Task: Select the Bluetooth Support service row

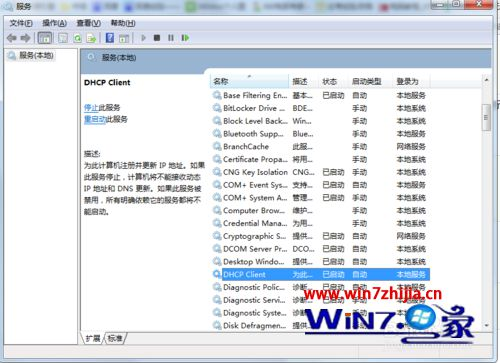Action: [321, 134]
